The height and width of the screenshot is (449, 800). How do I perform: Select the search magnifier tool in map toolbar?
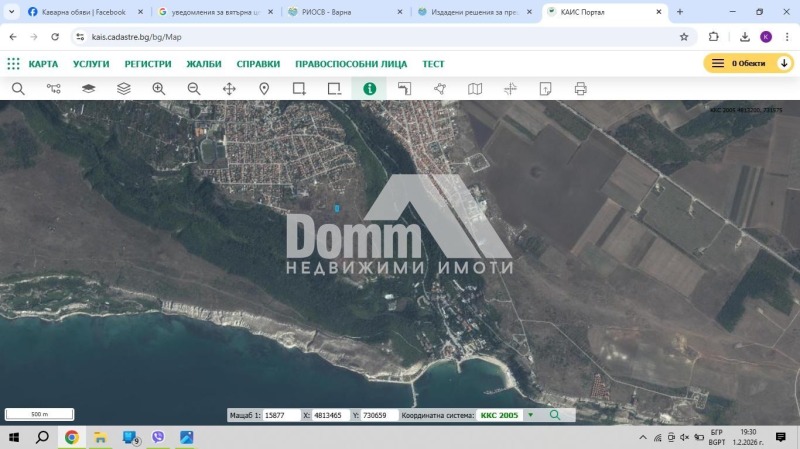[x=18, y=89]
